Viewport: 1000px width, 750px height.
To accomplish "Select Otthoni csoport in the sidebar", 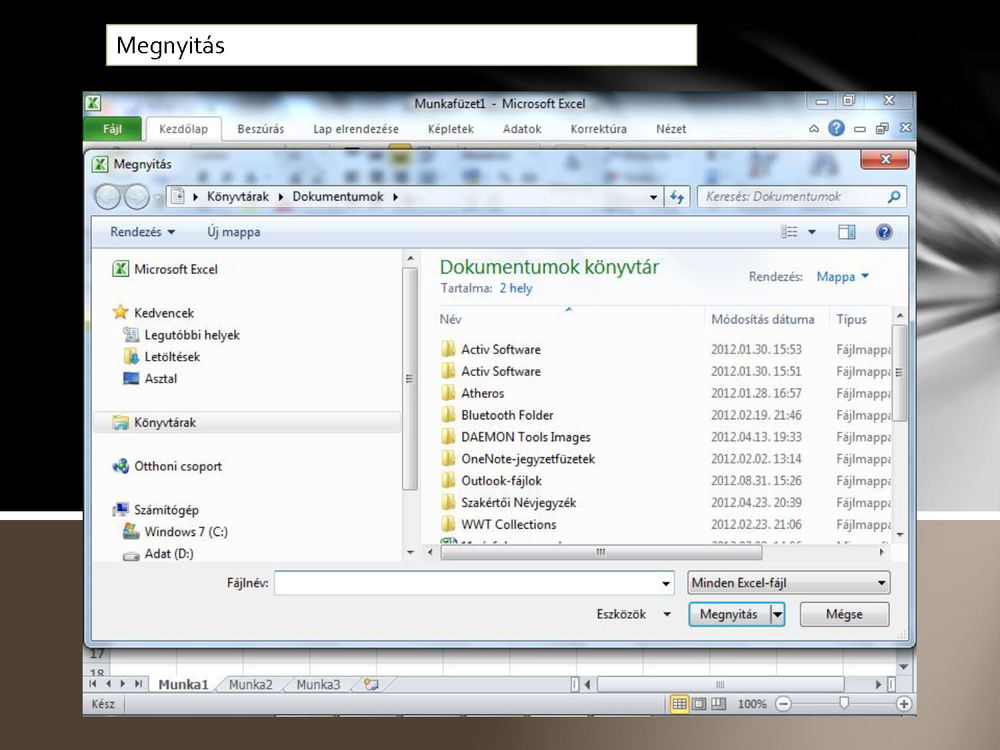I will coord(167,466).
